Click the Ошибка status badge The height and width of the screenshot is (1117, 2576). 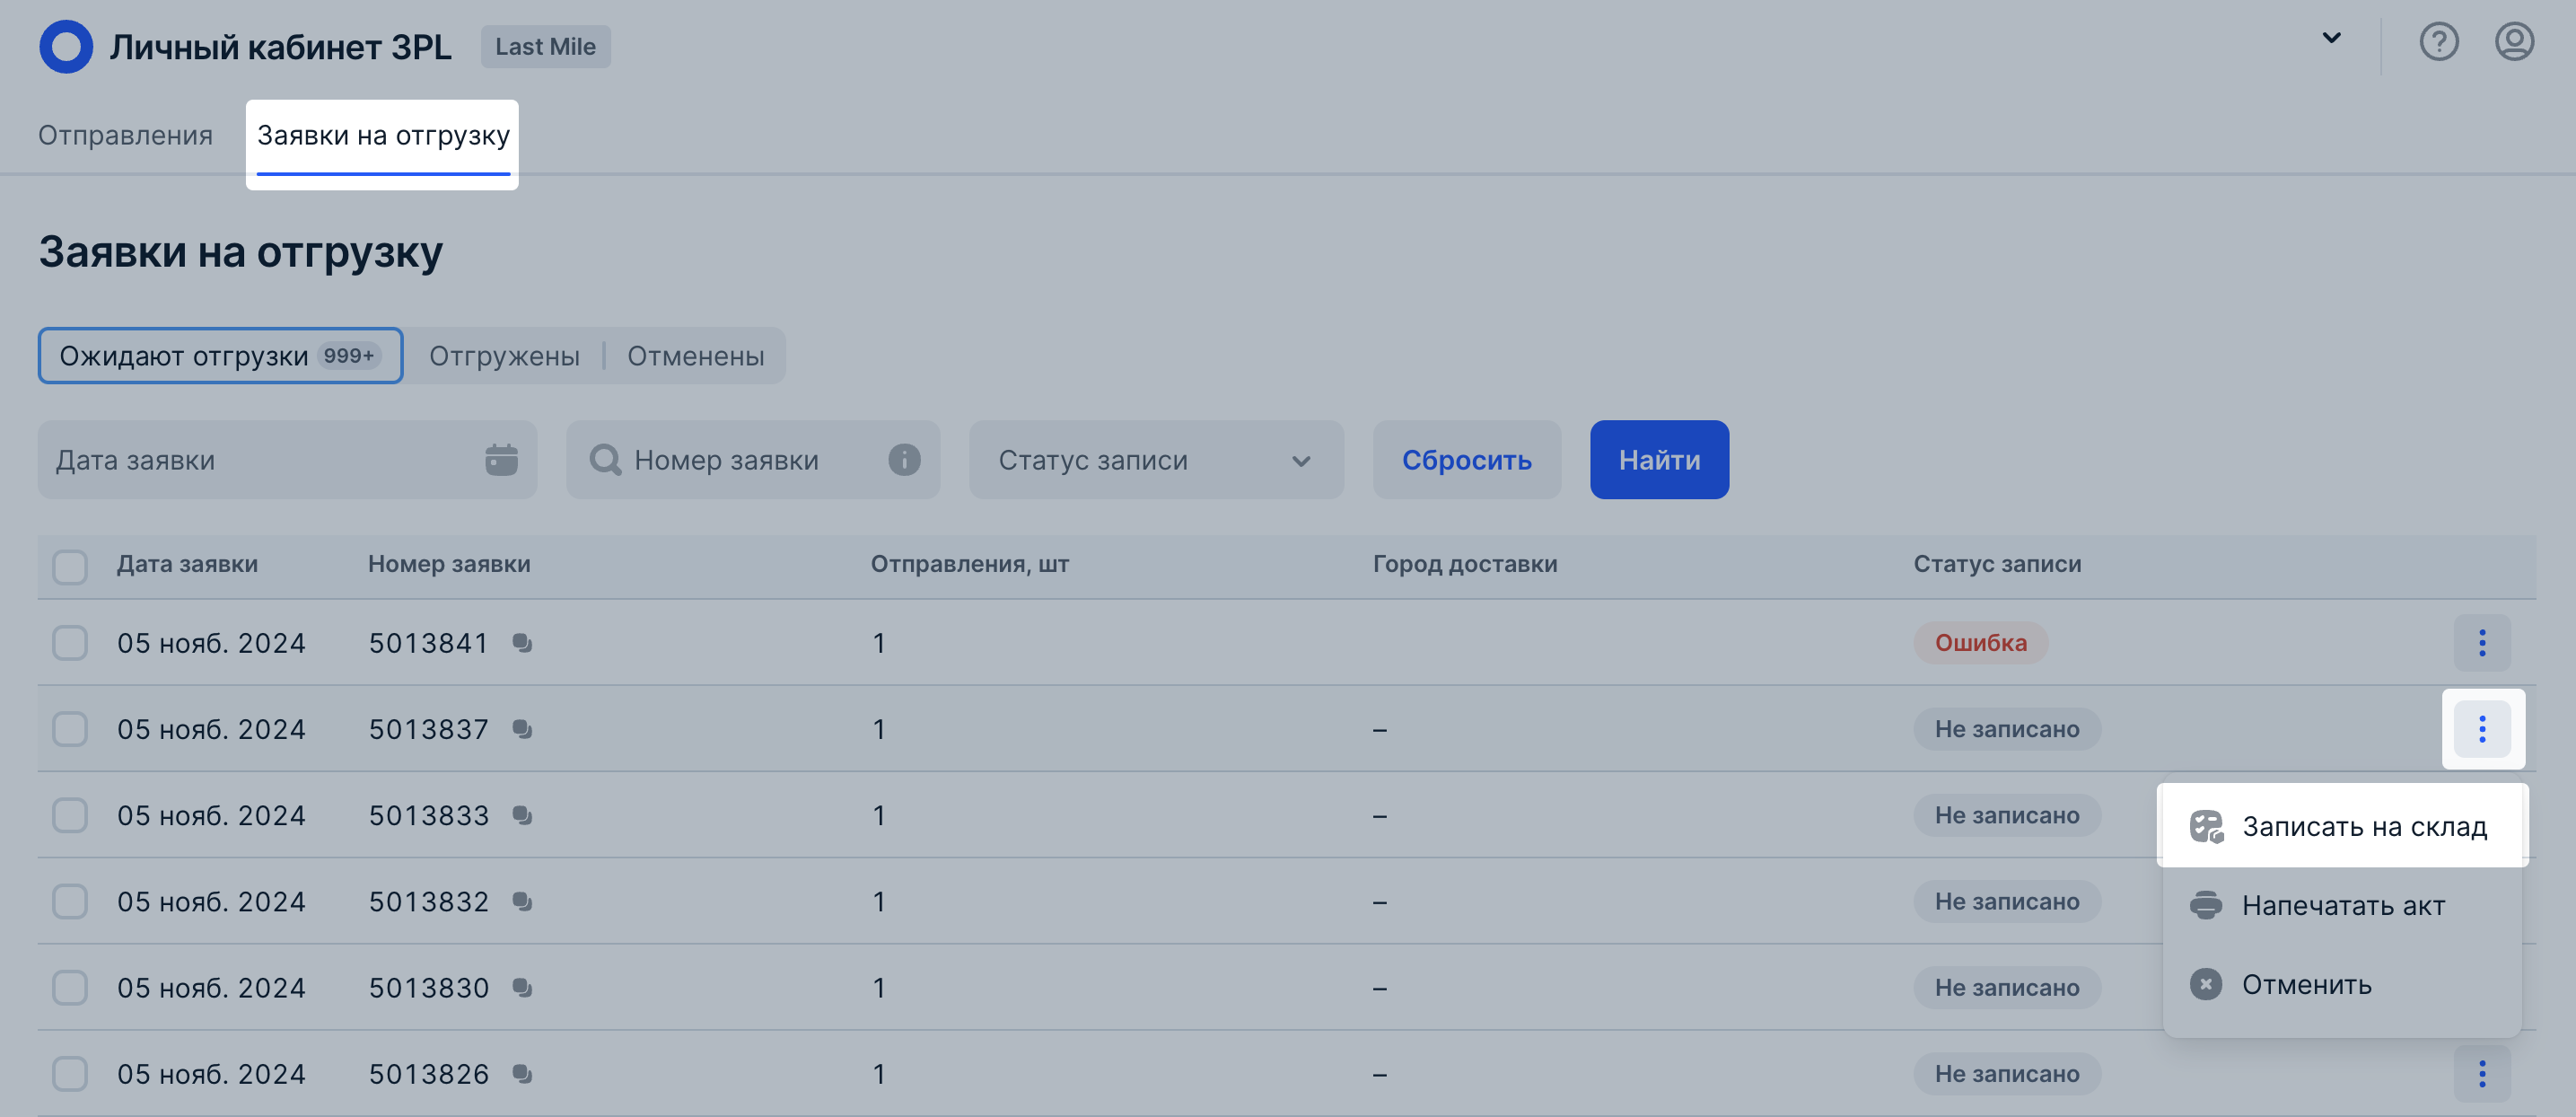point(1980,643)
